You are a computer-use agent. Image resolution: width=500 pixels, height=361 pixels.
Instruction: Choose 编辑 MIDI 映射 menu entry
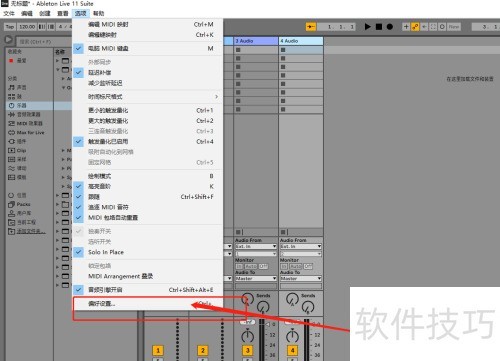tap(148, 24)
